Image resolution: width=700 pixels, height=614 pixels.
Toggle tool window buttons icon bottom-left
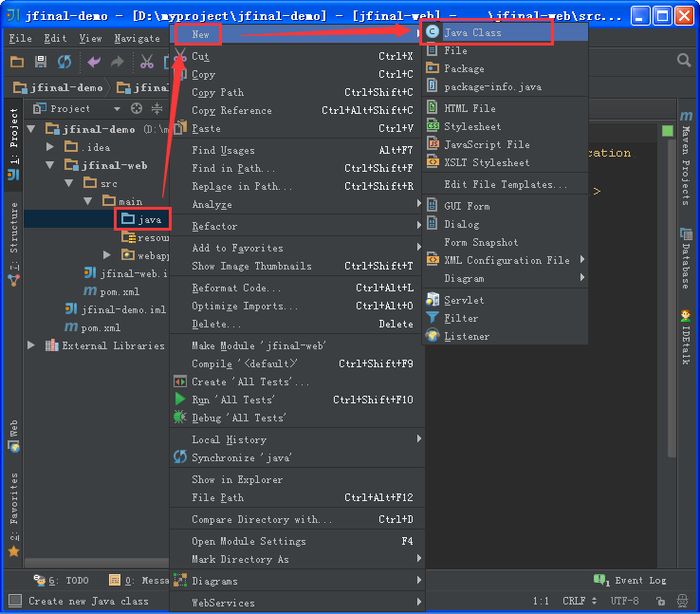click(15, 601)
